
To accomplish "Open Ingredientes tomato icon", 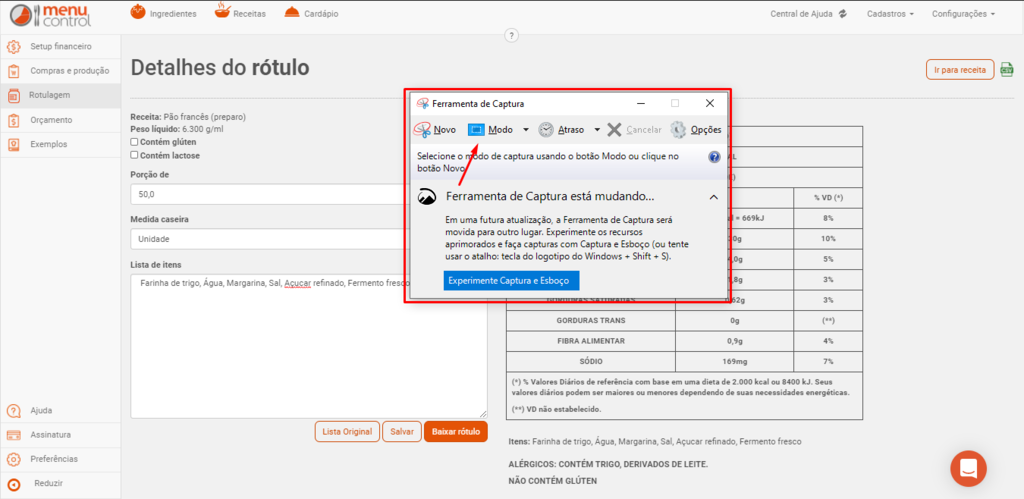I will tap(138, 12).
